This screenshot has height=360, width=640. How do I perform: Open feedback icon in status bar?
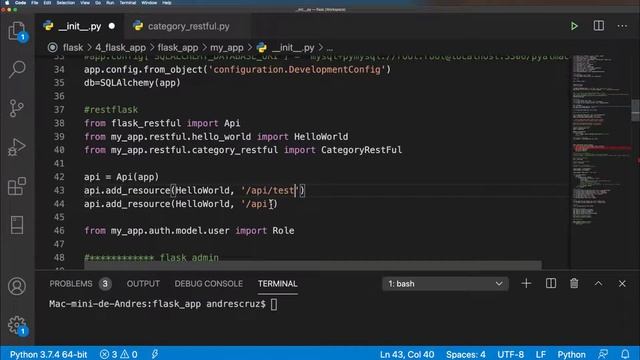tap(603, 354)
